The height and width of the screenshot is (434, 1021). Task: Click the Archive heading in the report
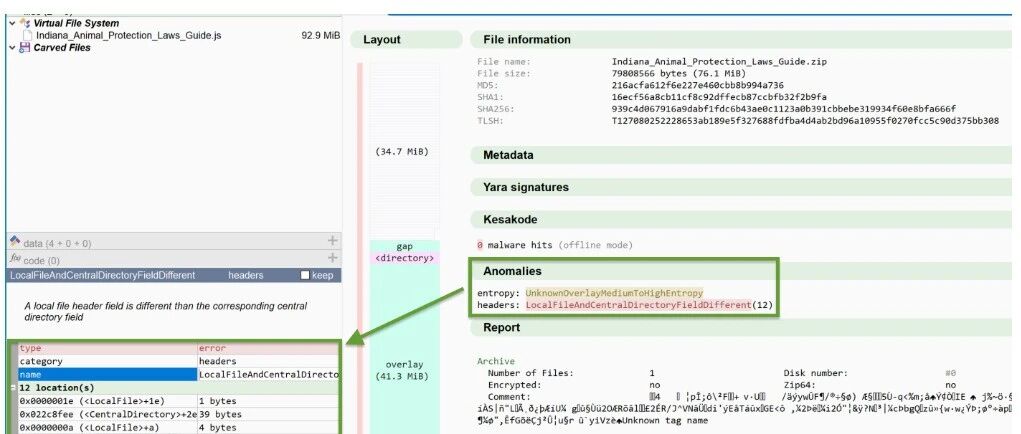(496, 361)
